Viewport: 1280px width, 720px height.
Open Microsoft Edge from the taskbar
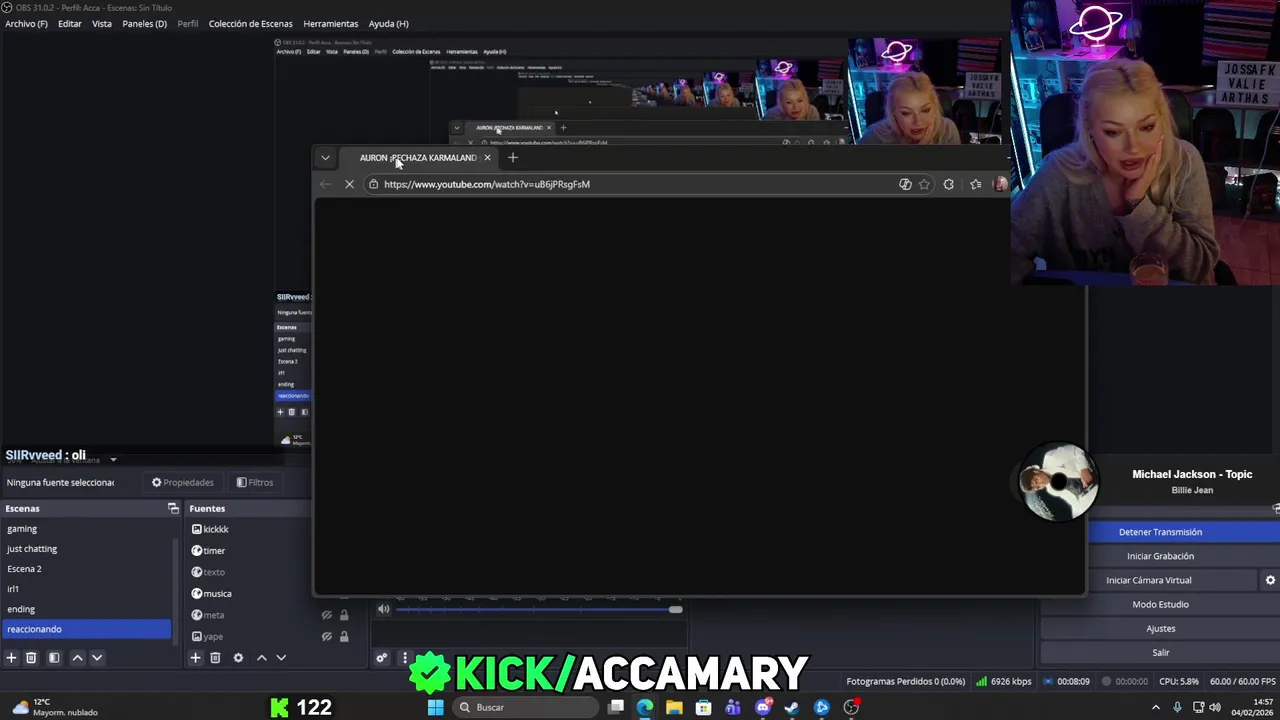(645, 707)
